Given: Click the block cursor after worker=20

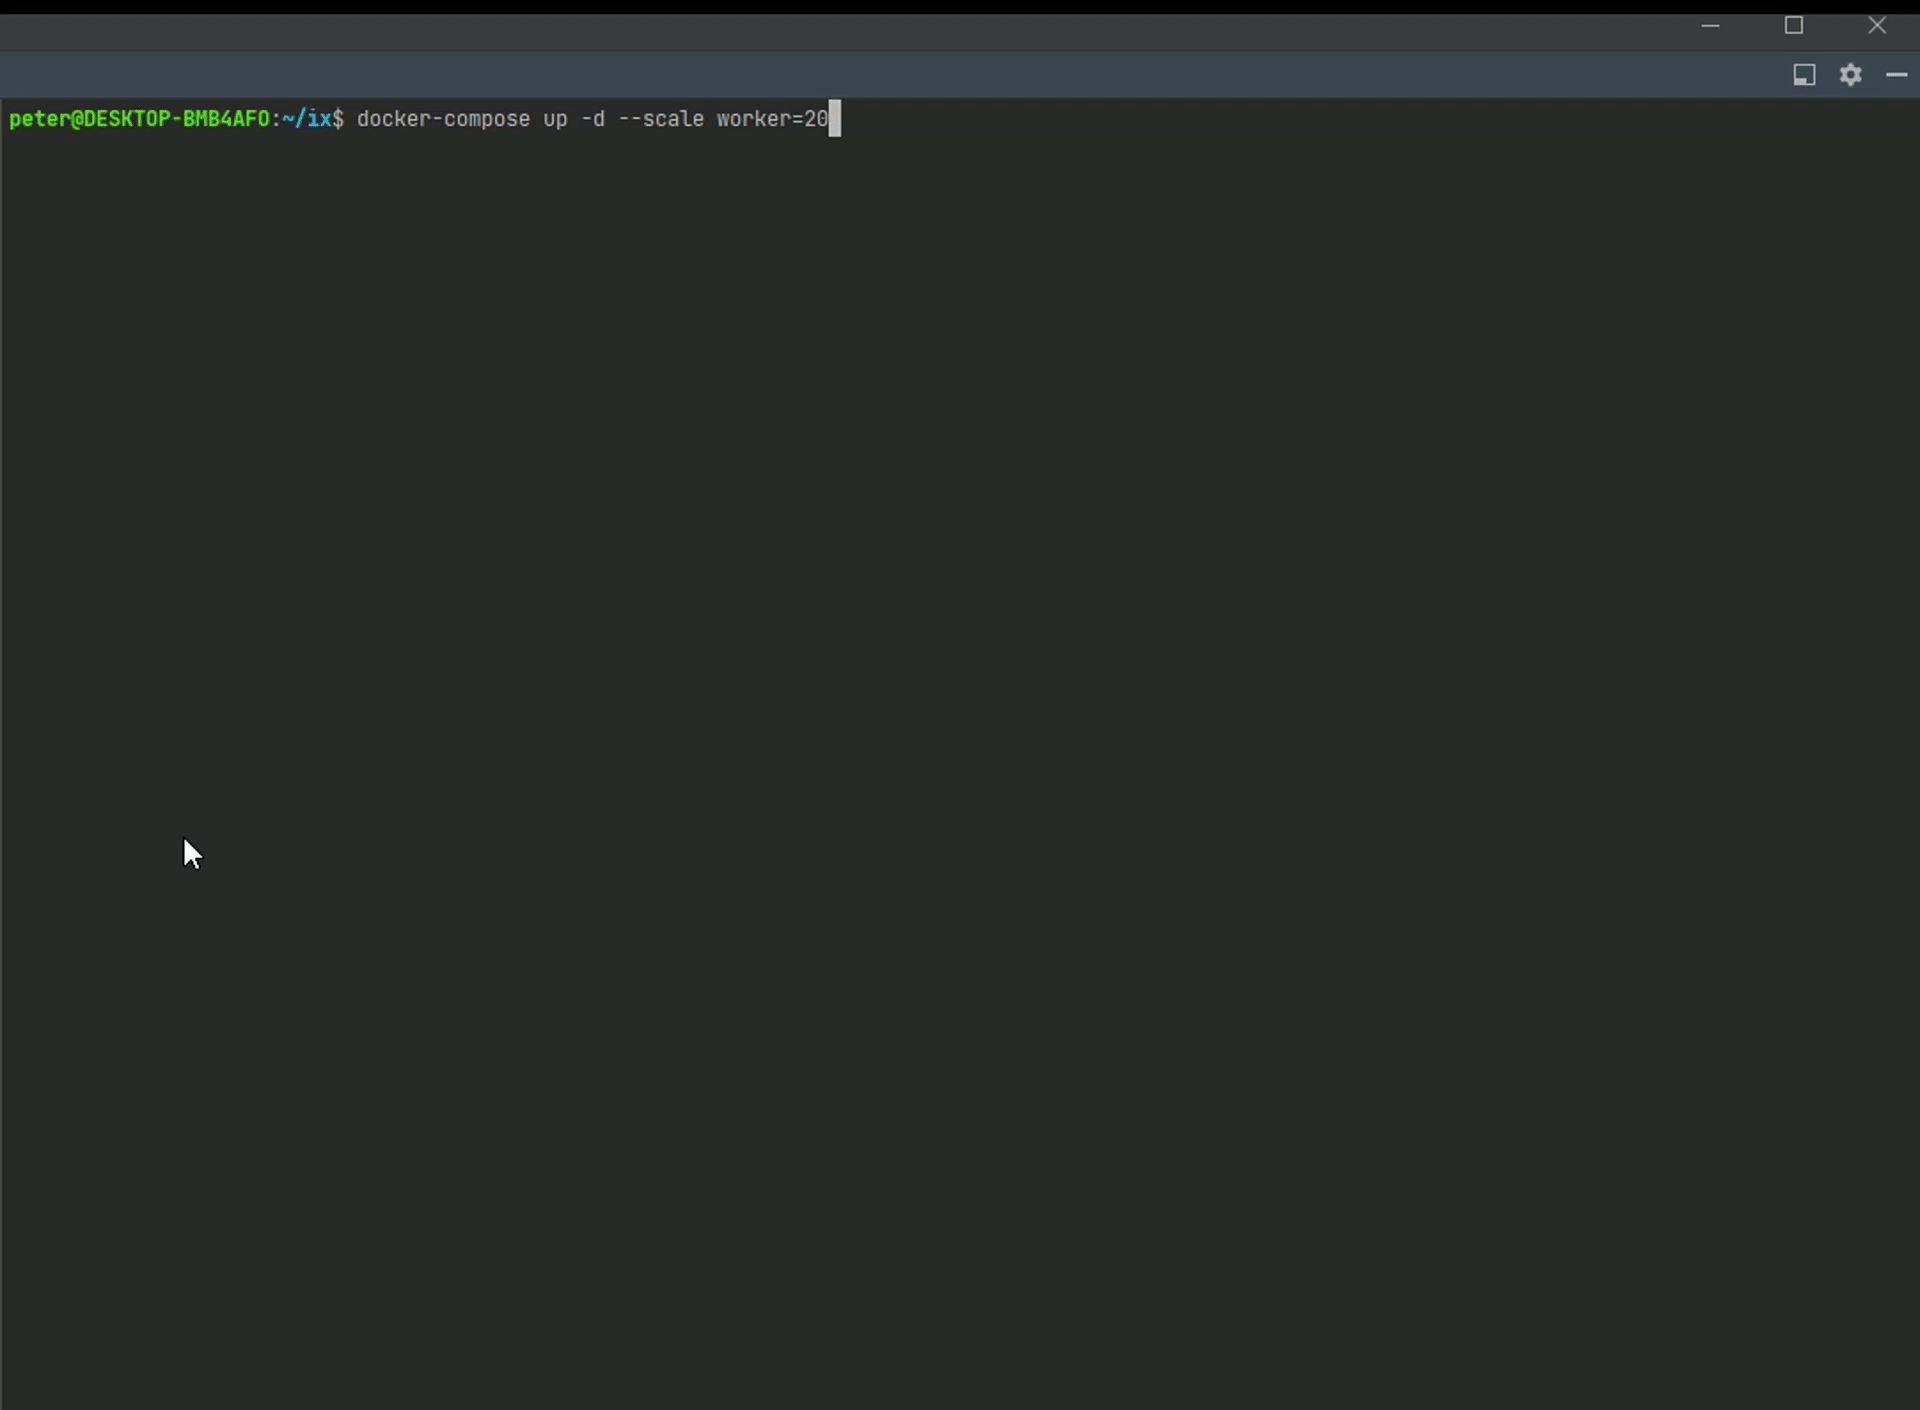Looking at the screenshot, I should [x=834, y=119].
